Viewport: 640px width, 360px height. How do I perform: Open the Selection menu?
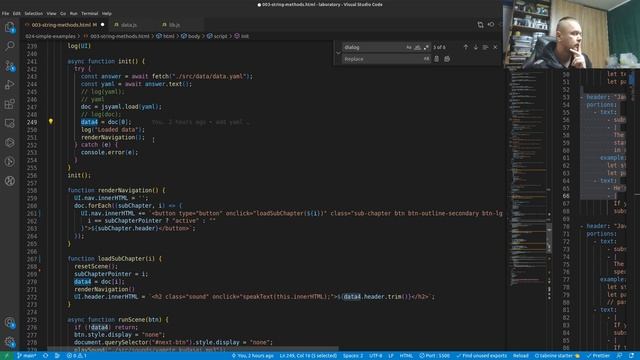(x=33, y=13)
